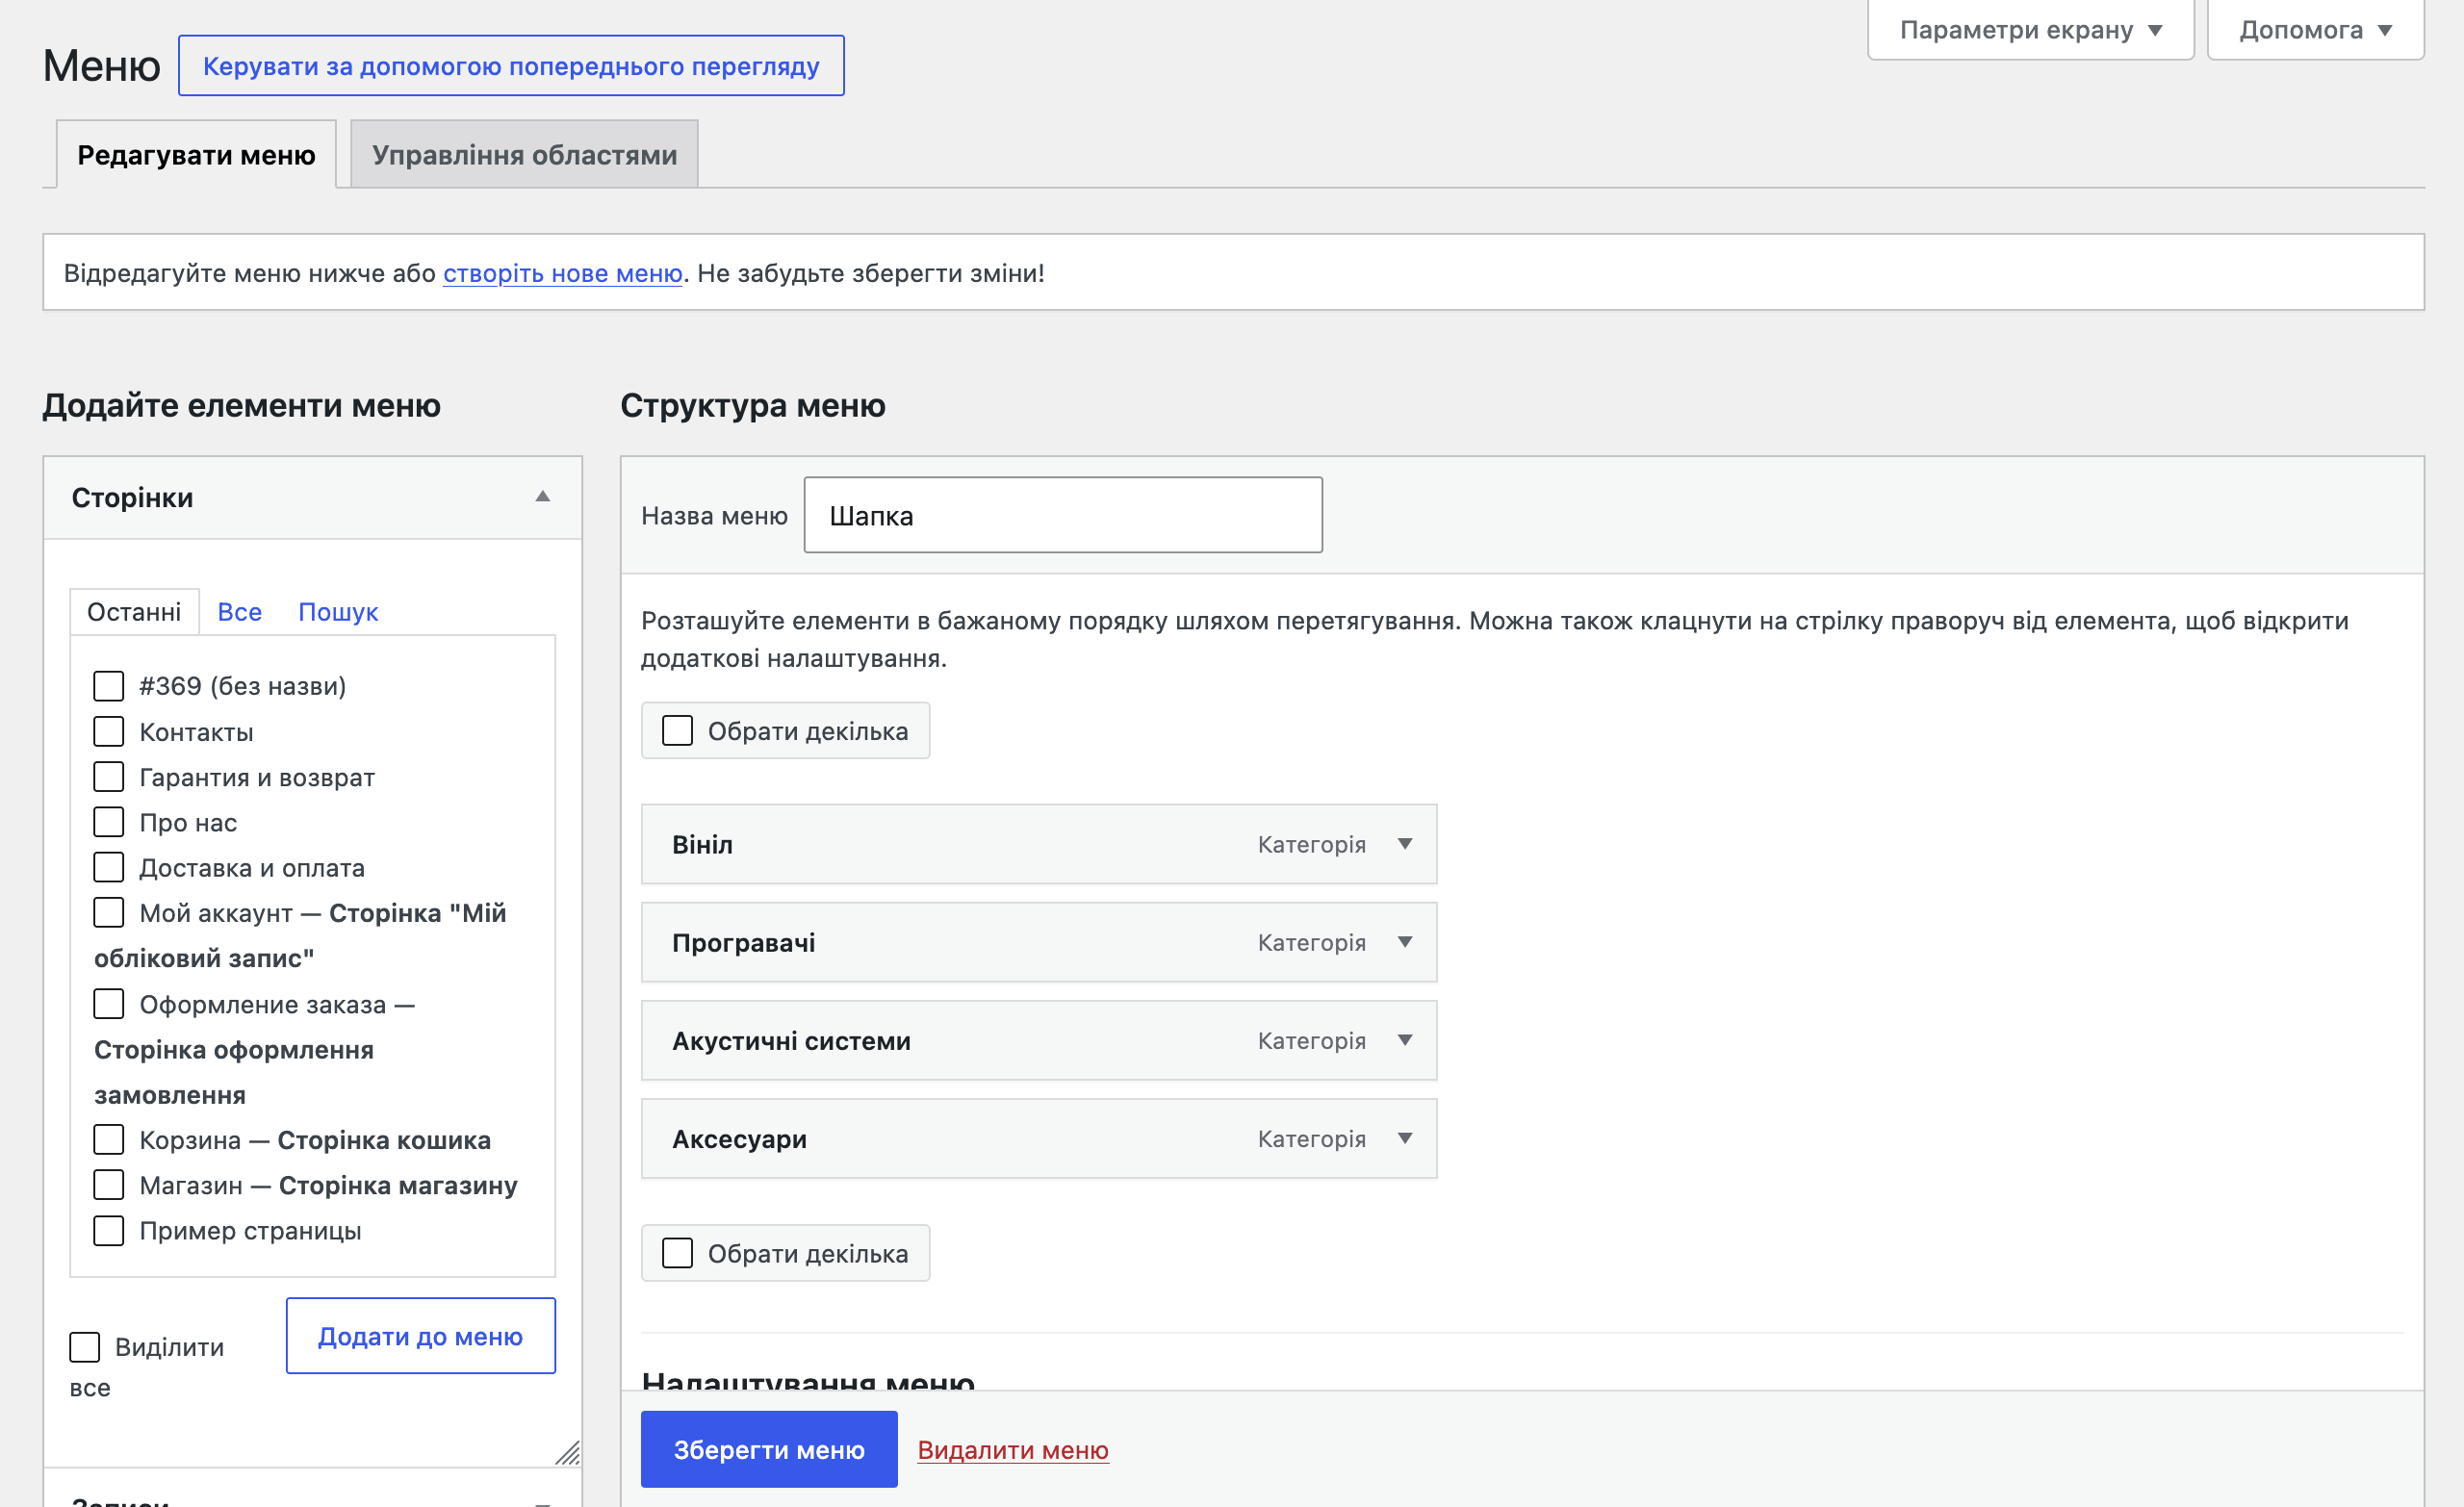
Task: Click the Програвачі menu item bar
Action: pos(1039,942)
